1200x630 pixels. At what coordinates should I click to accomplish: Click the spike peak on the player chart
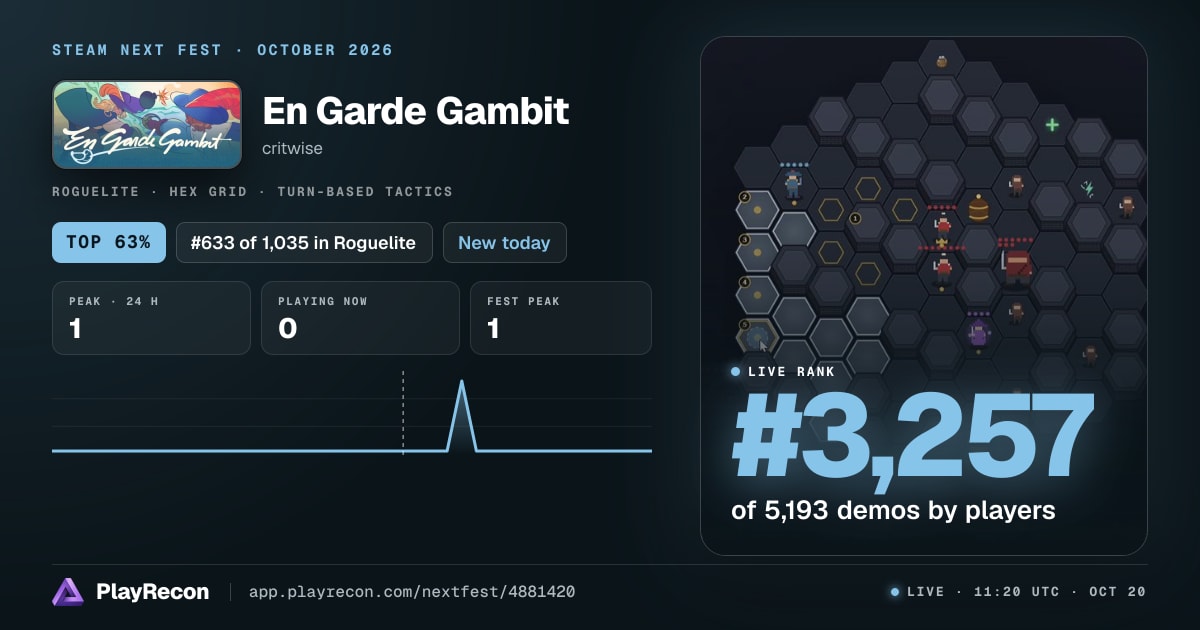click(462, 383)
